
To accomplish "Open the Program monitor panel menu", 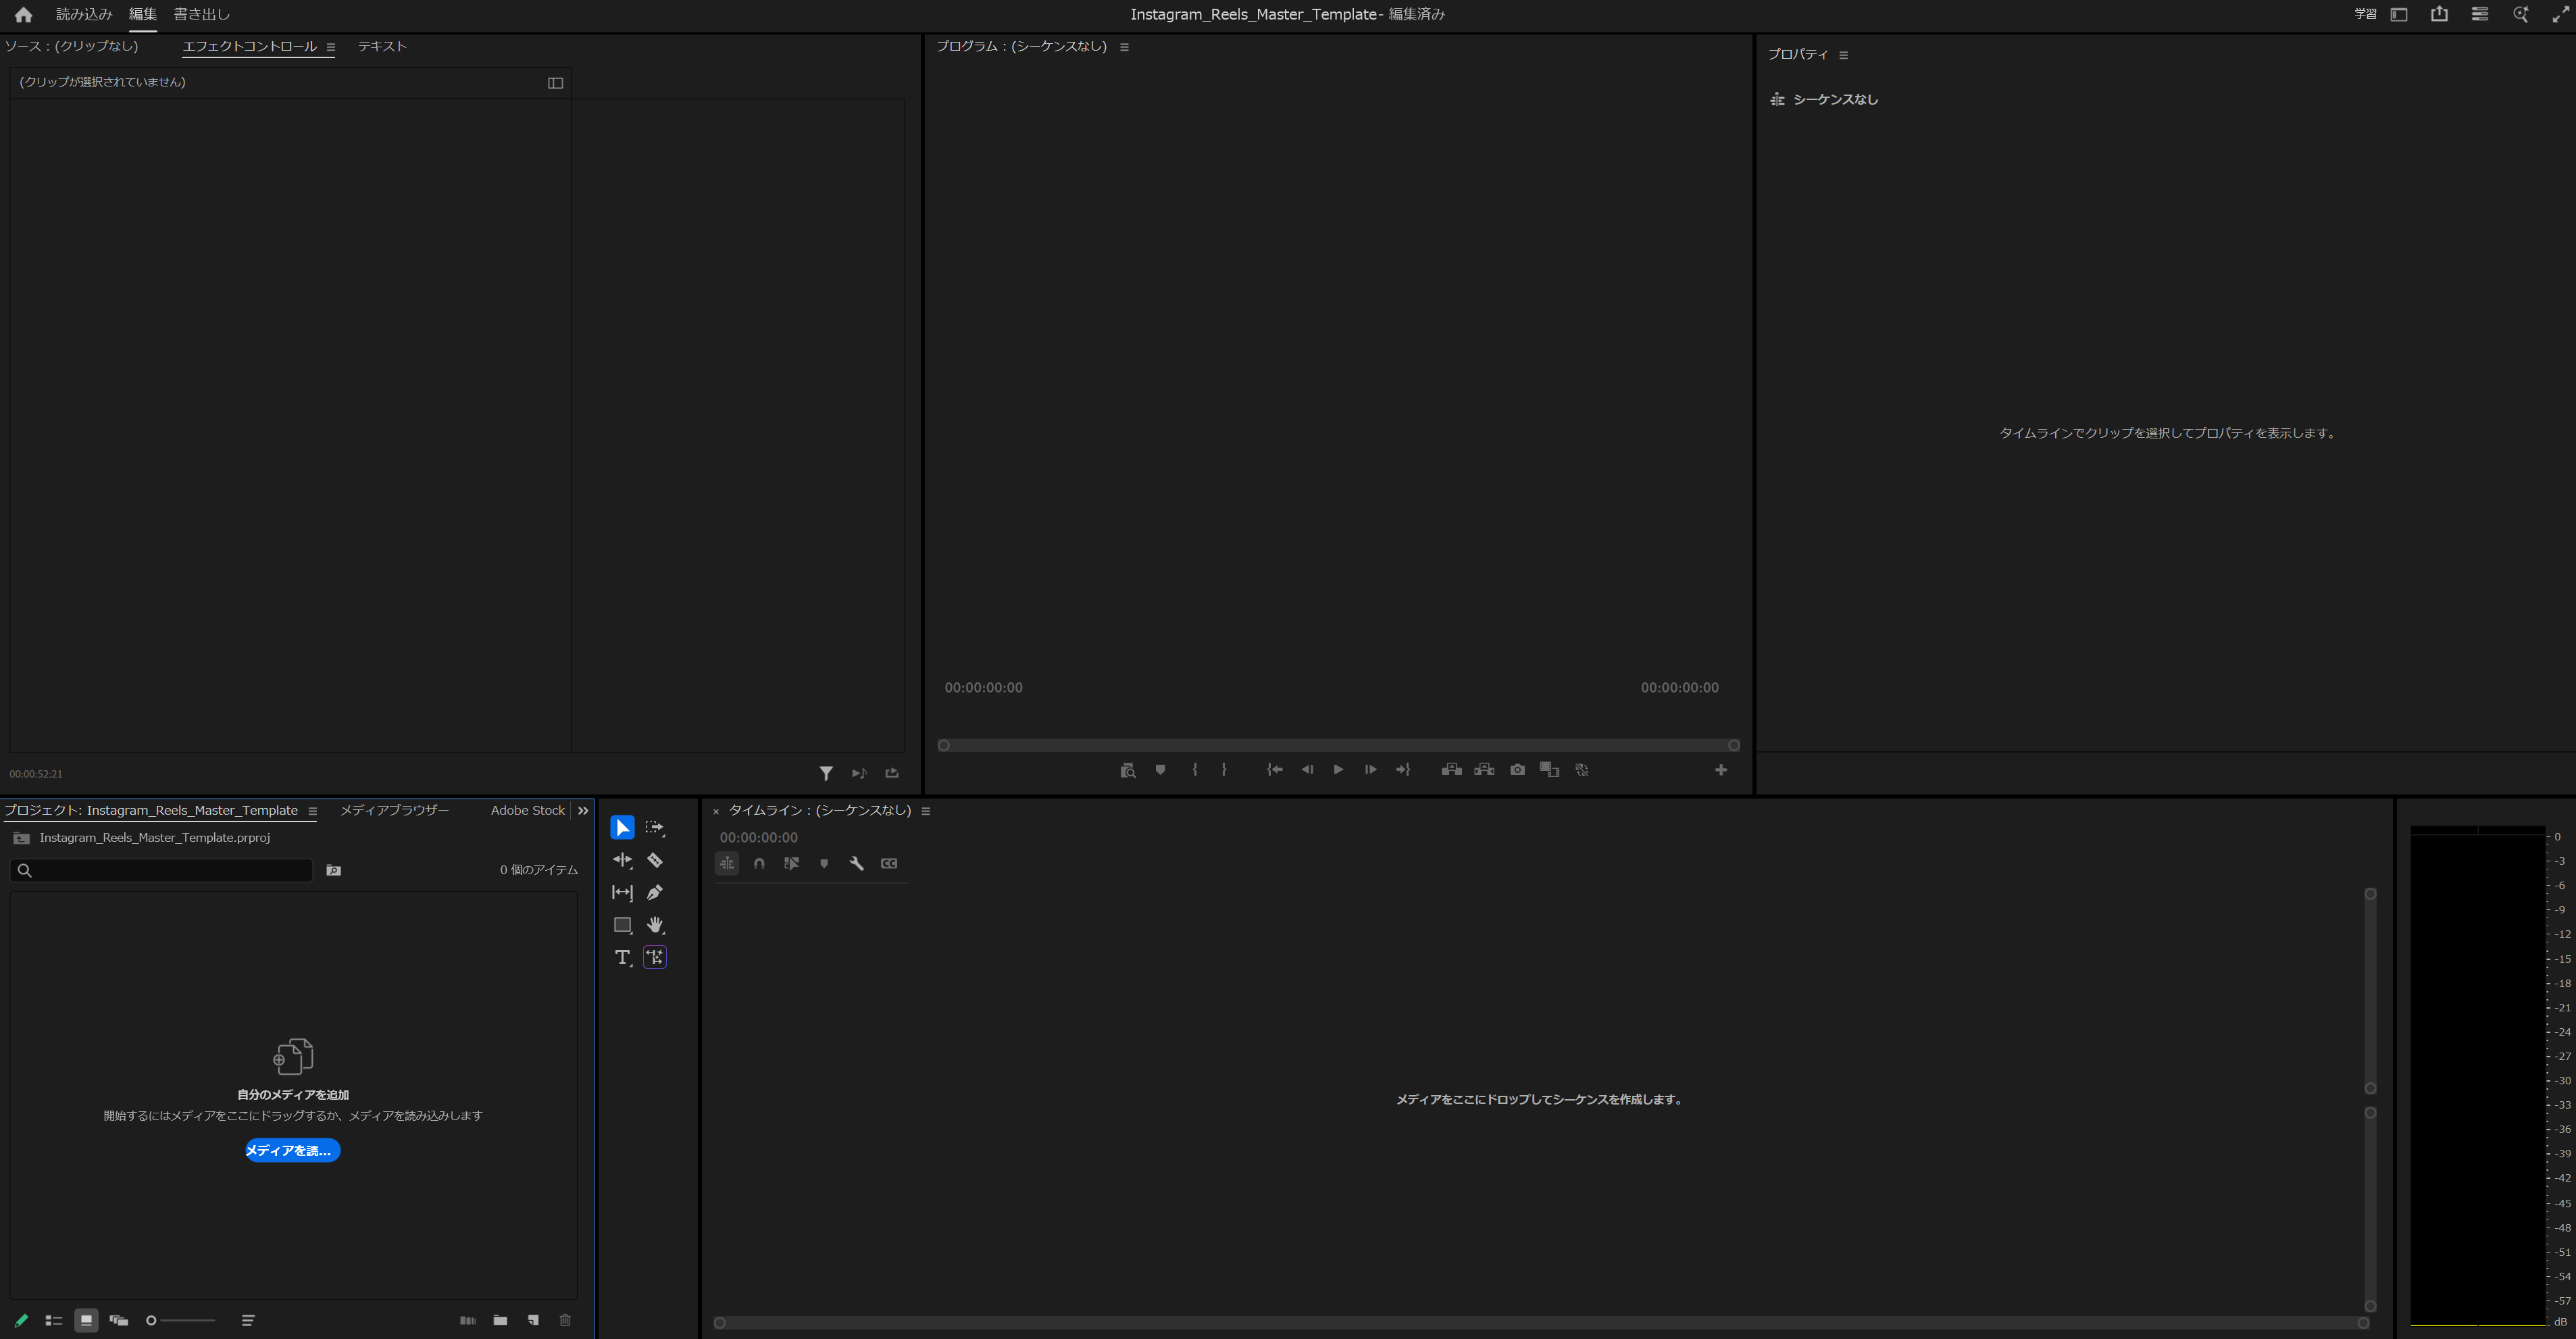I will (x=1124, y=47).
